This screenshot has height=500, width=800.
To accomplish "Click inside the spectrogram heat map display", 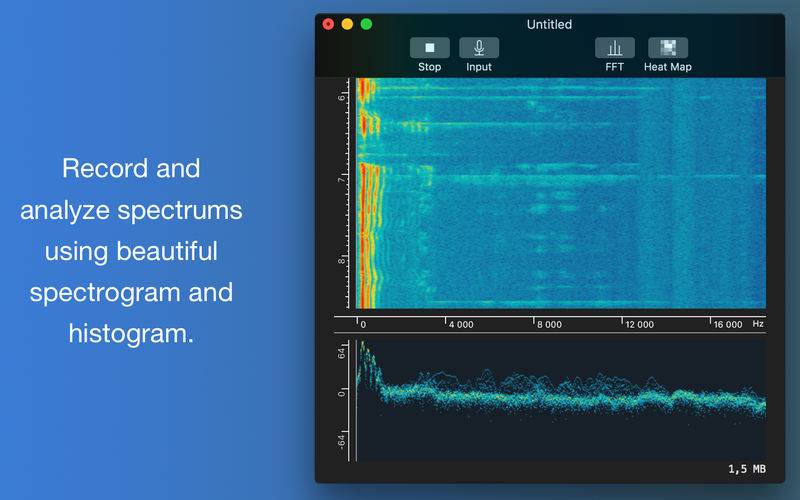I will [561, 193].
